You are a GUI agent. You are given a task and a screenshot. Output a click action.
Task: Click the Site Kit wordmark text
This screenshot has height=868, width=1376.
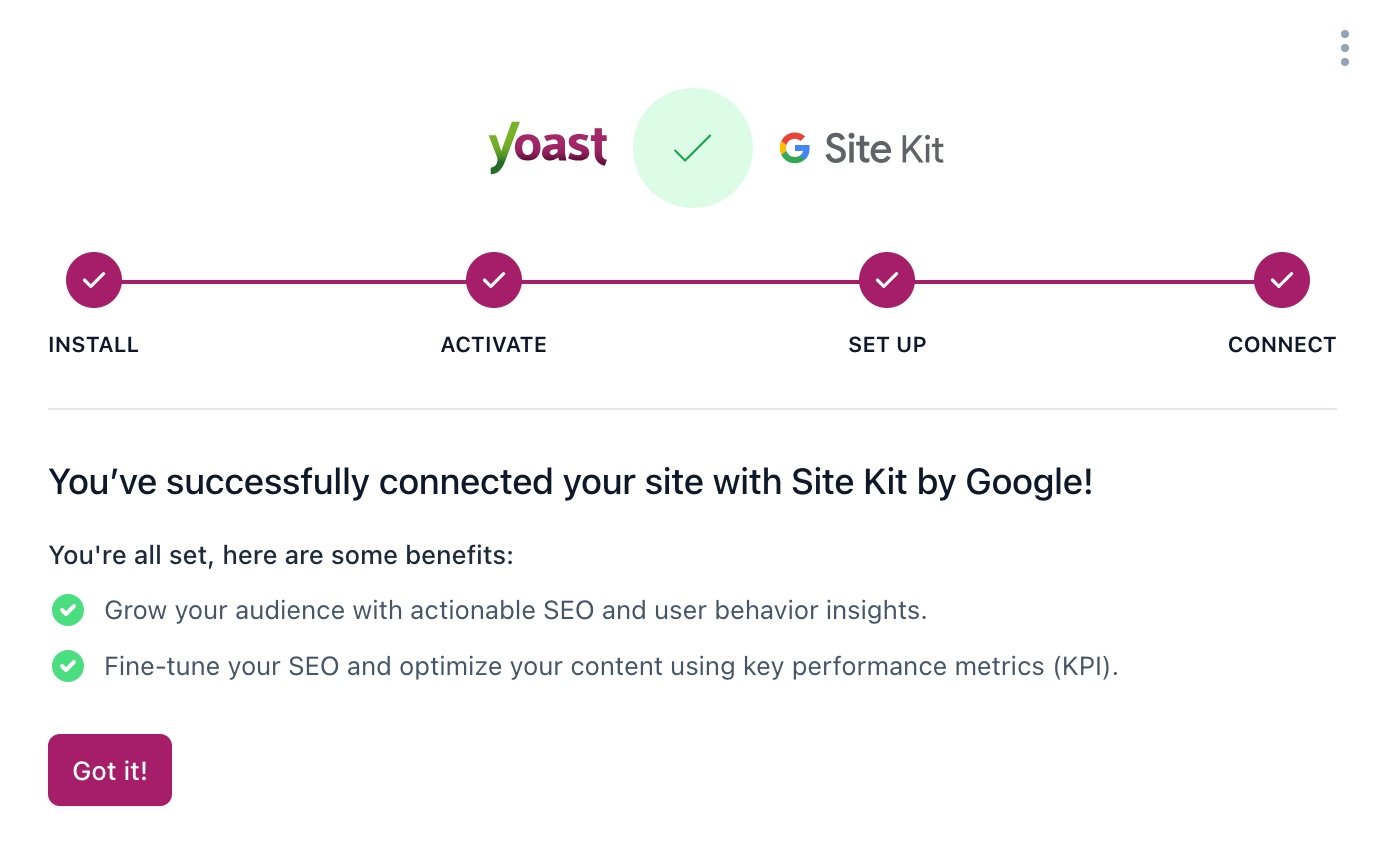point(884,150)
